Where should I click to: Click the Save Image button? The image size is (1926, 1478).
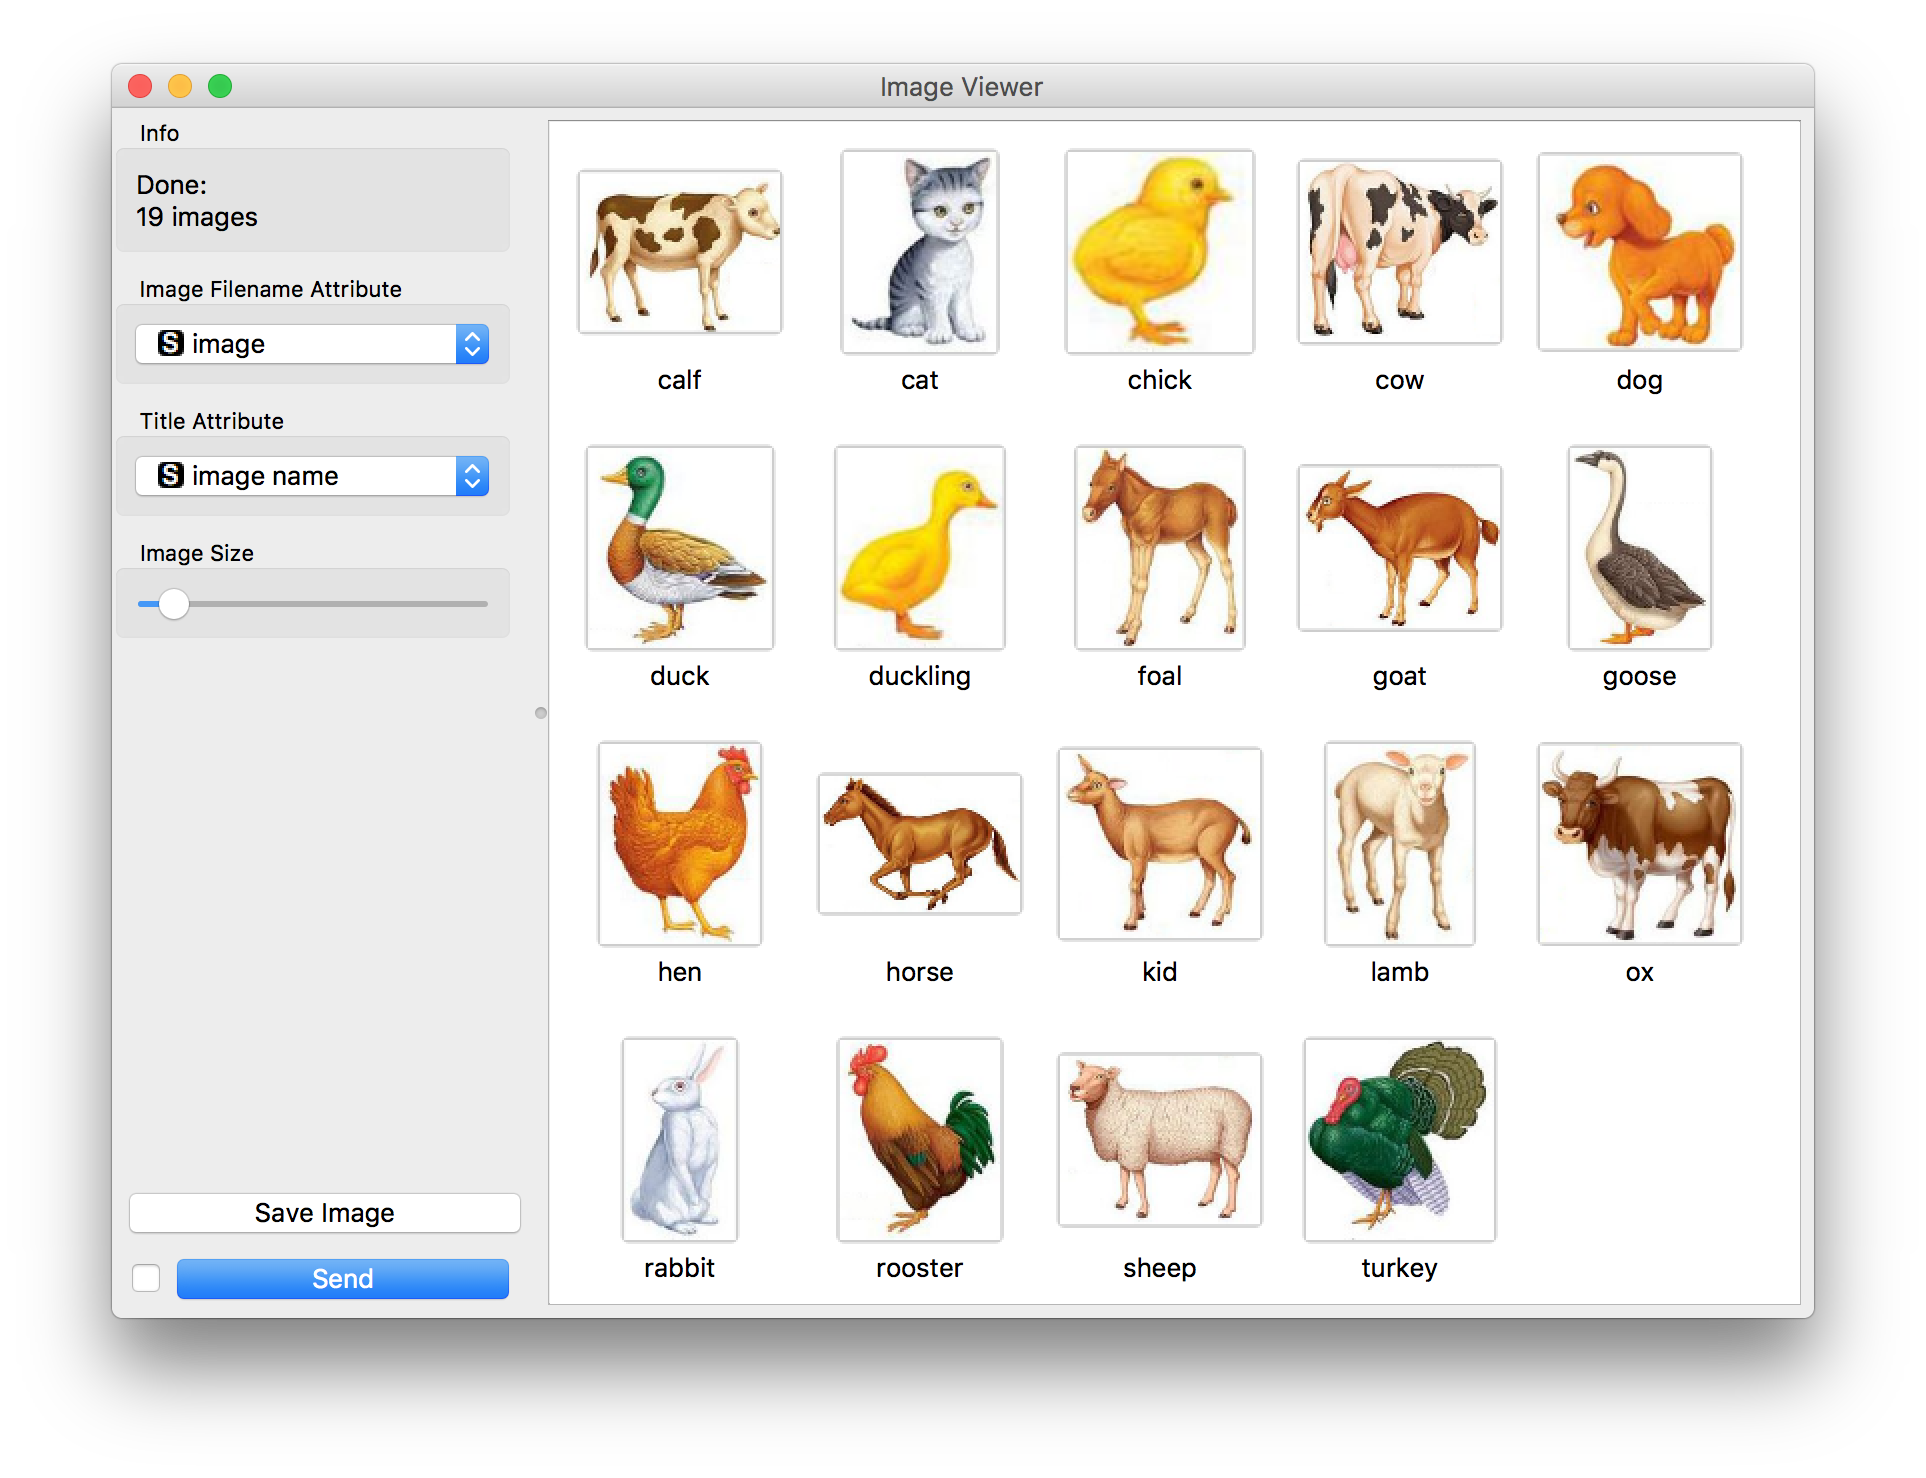pyautogui.click(x=324, y=1213)
